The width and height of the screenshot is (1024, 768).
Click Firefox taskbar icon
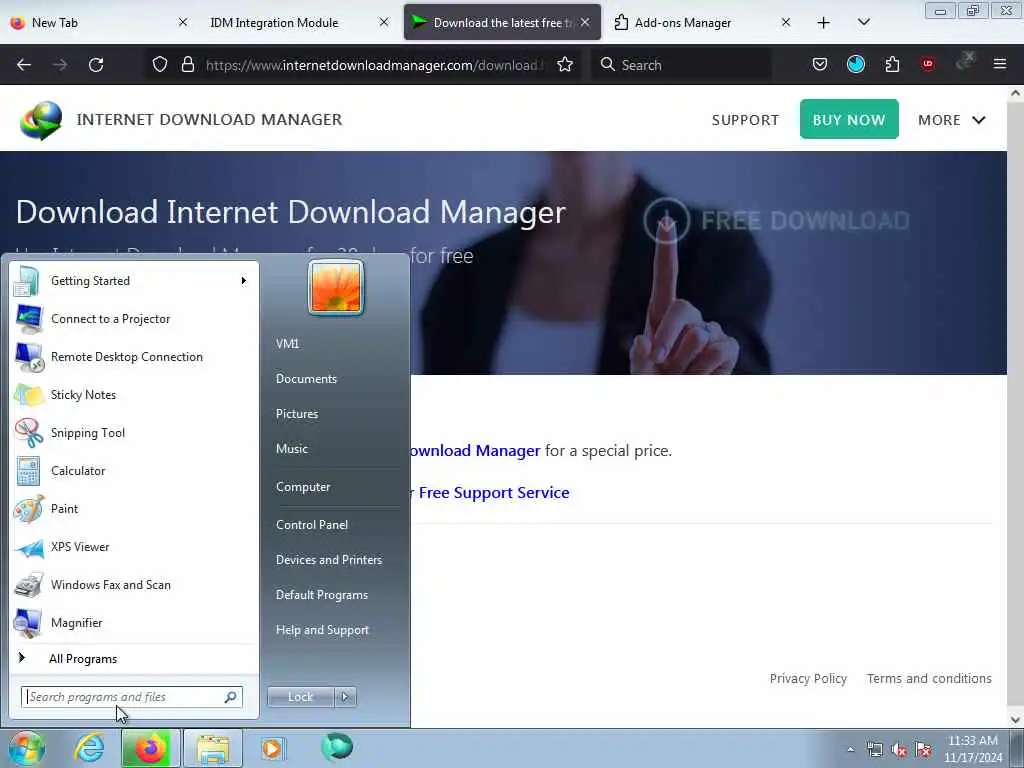click(150, 748)
